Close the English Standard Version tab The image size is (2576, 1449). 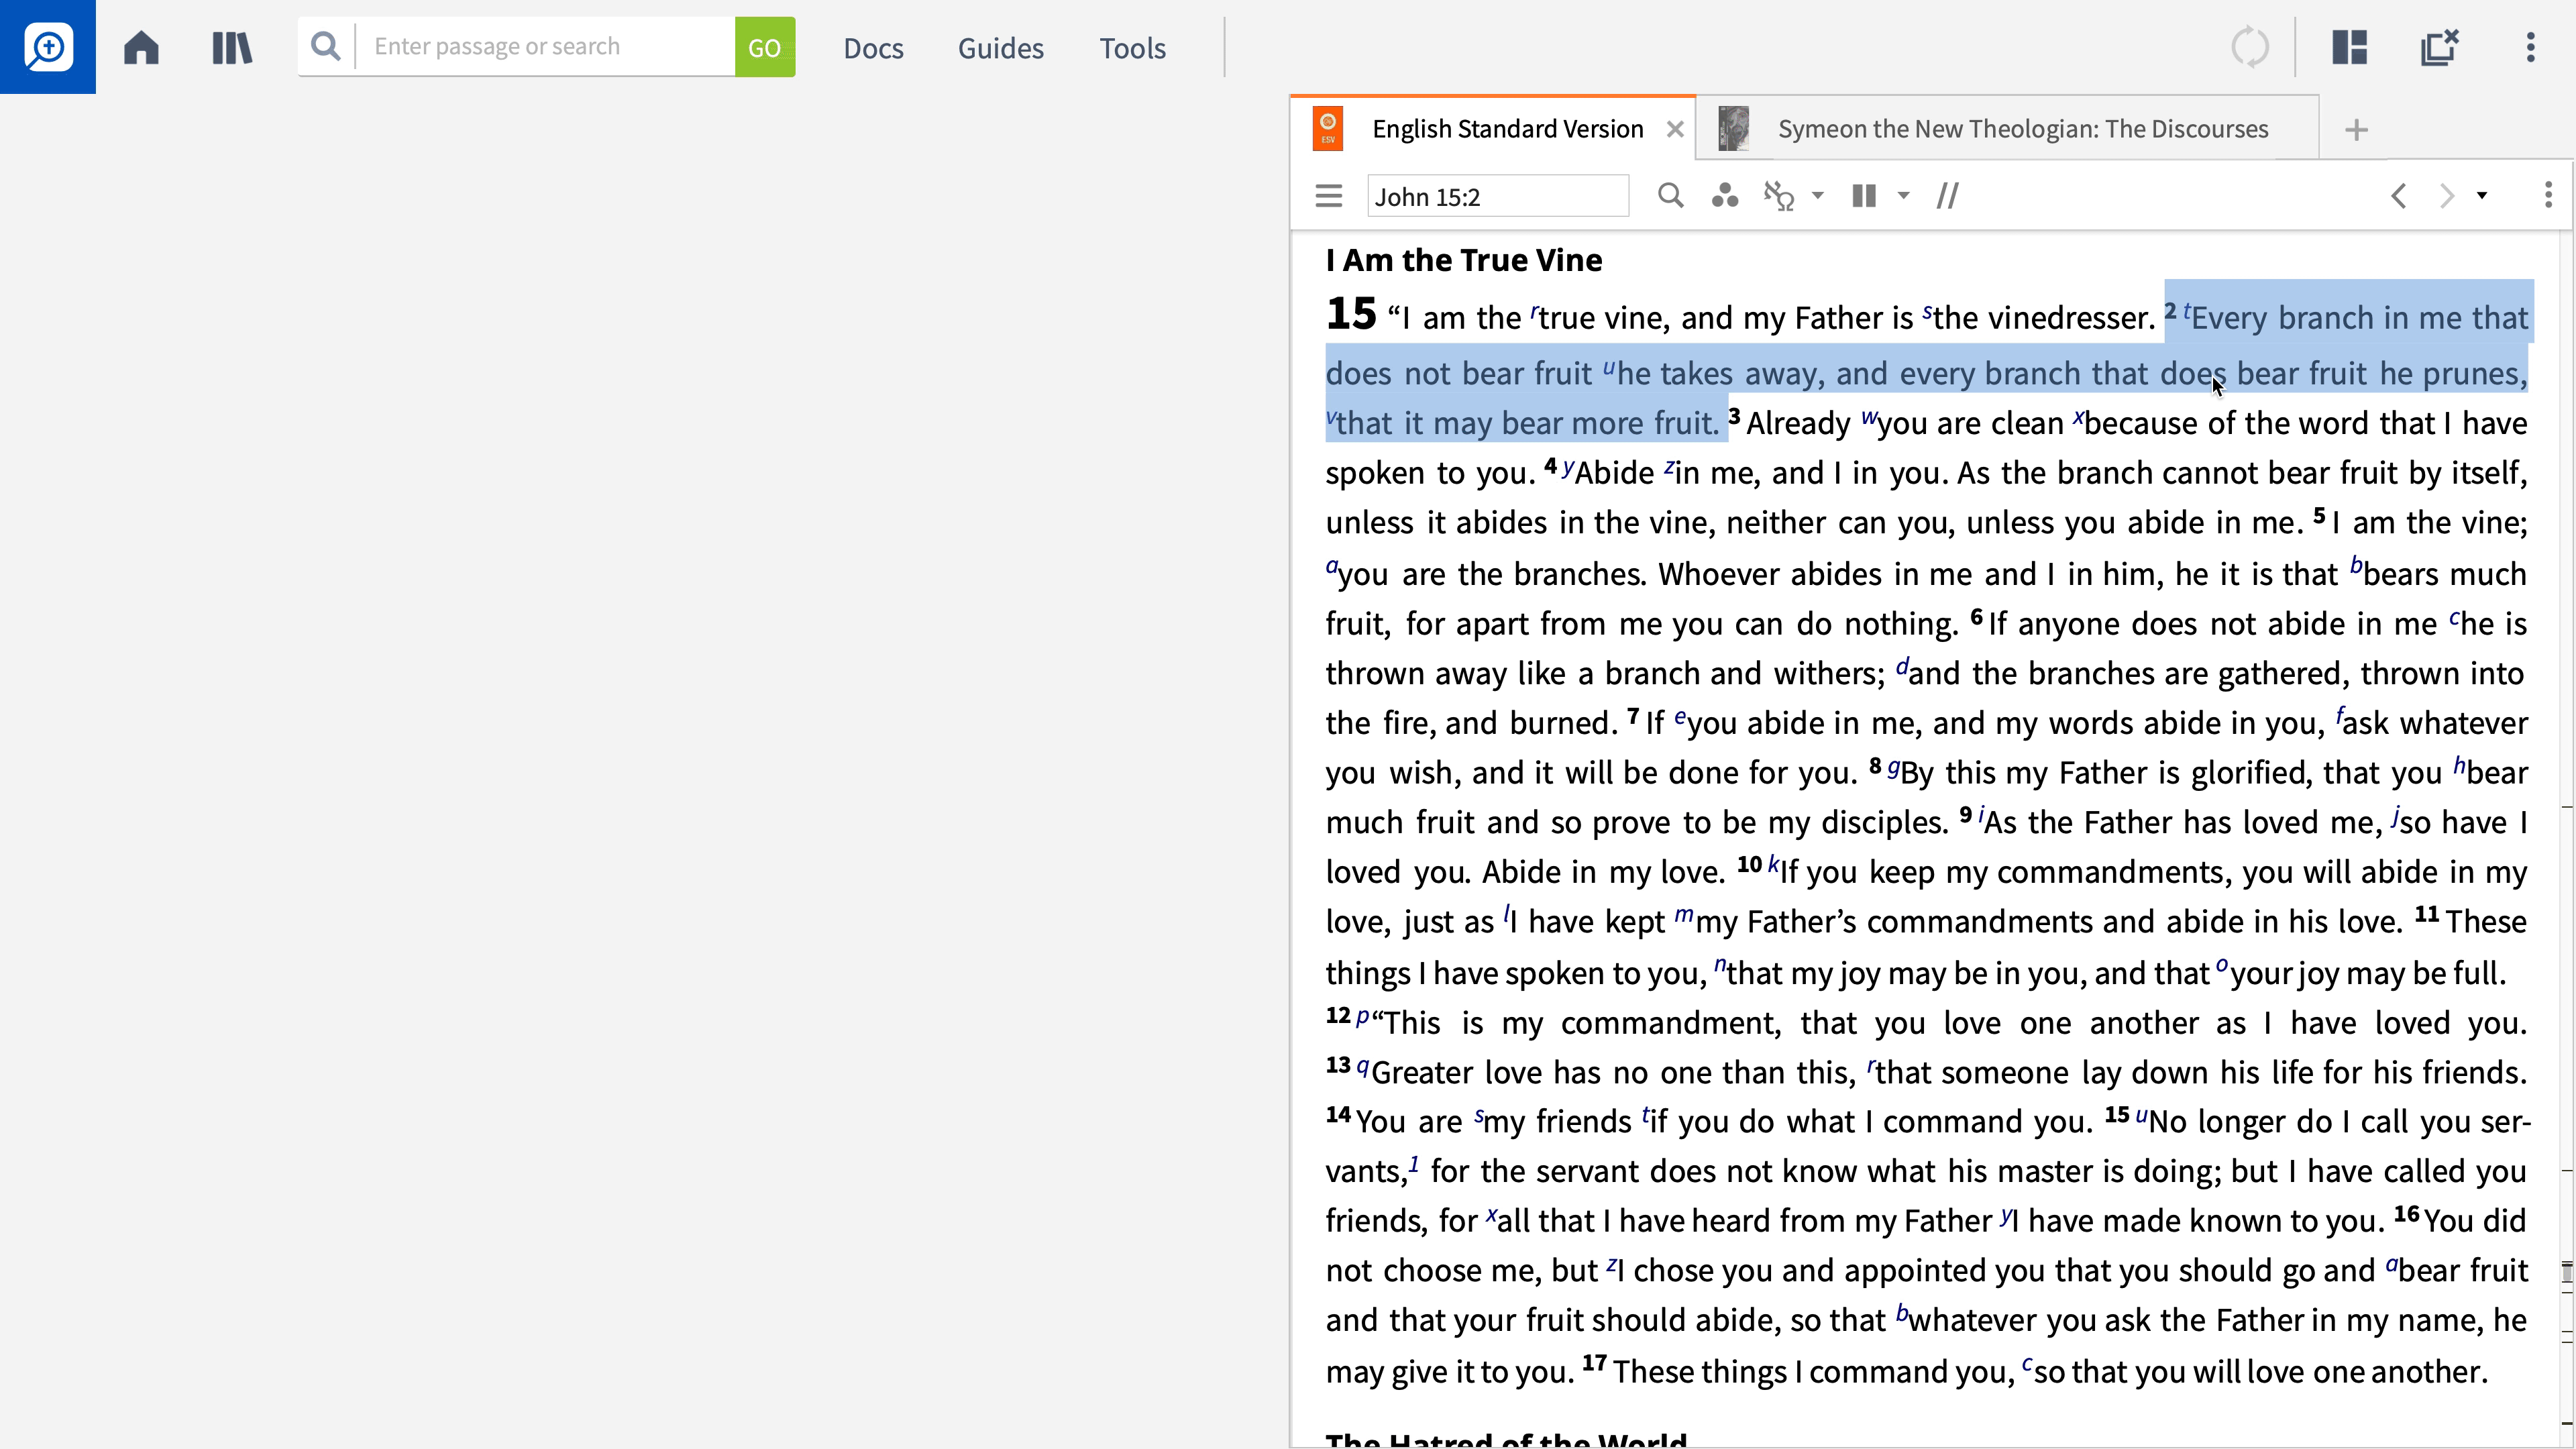[x=1675, y=129]
